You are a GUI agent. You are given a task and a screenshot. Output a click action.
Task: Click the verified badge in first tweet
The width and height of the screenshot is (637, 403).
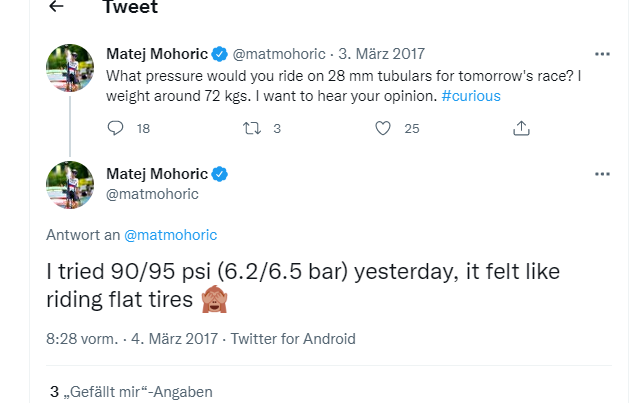[x=220, y=53]
